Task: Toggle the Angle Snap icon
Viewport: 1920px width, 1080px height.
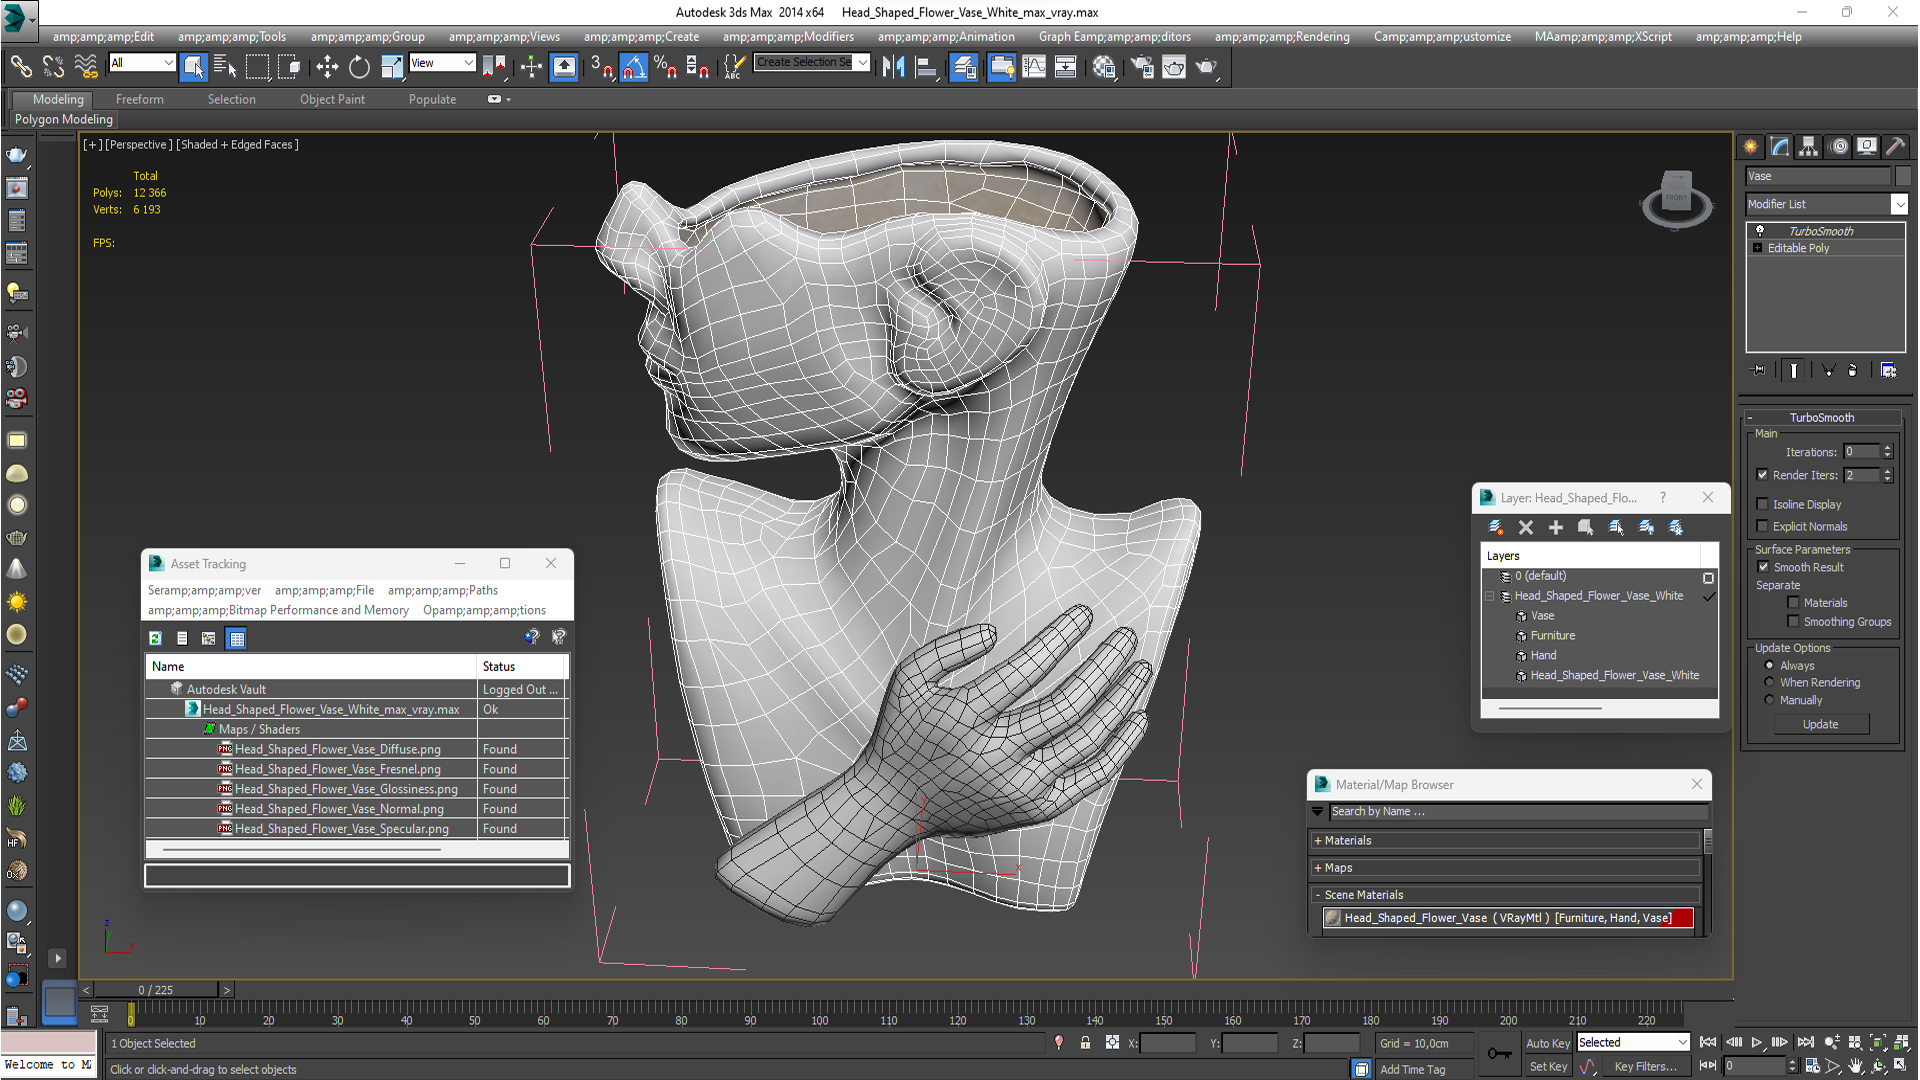Action: [x=634, y=67]
